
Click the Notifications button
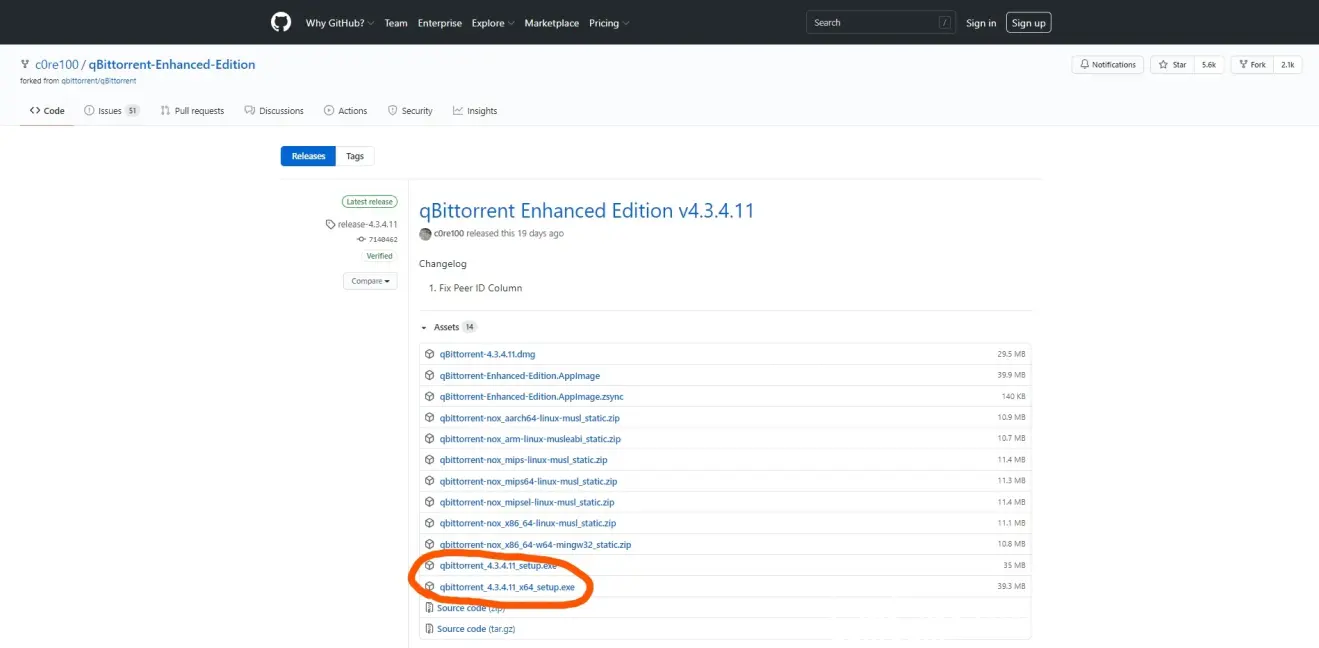(x=1108, y=65)
